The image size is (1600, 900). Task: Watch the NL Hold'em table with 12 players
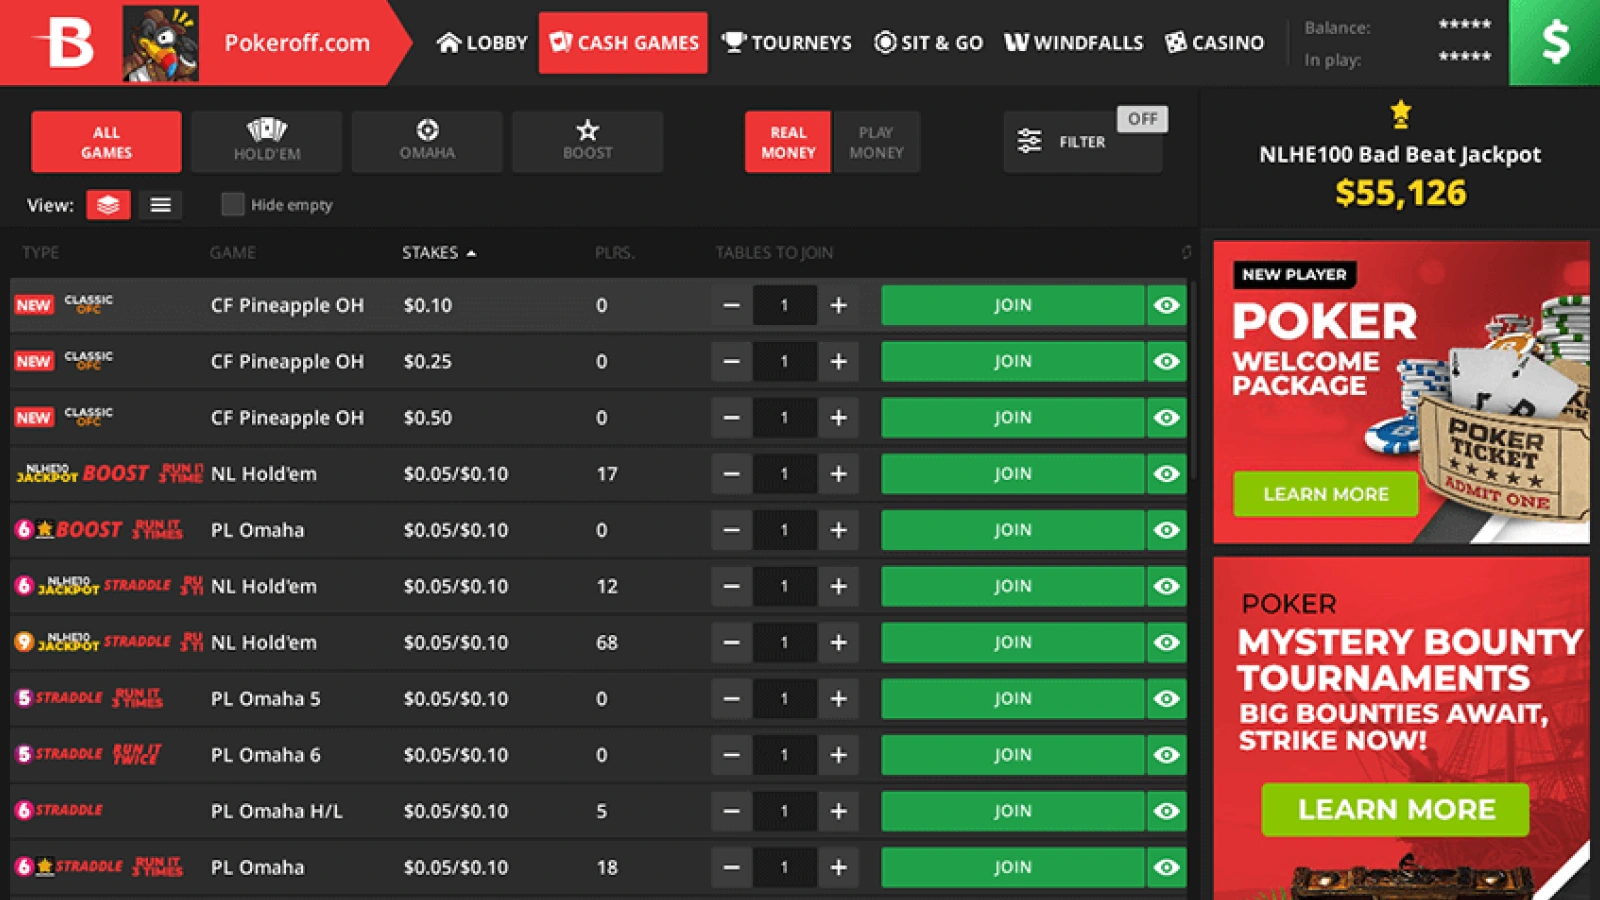1166,586
